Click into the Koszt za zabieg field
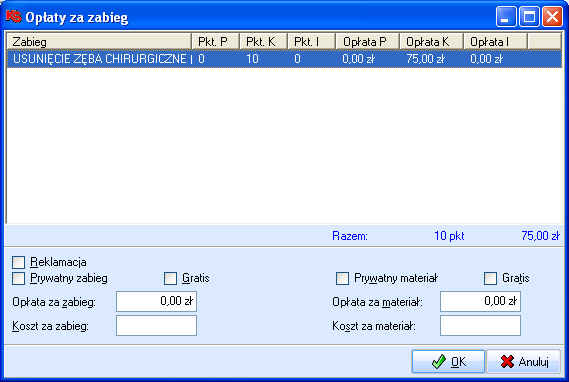The height and width of the screenshot is (382, 569). click(156, 325)
